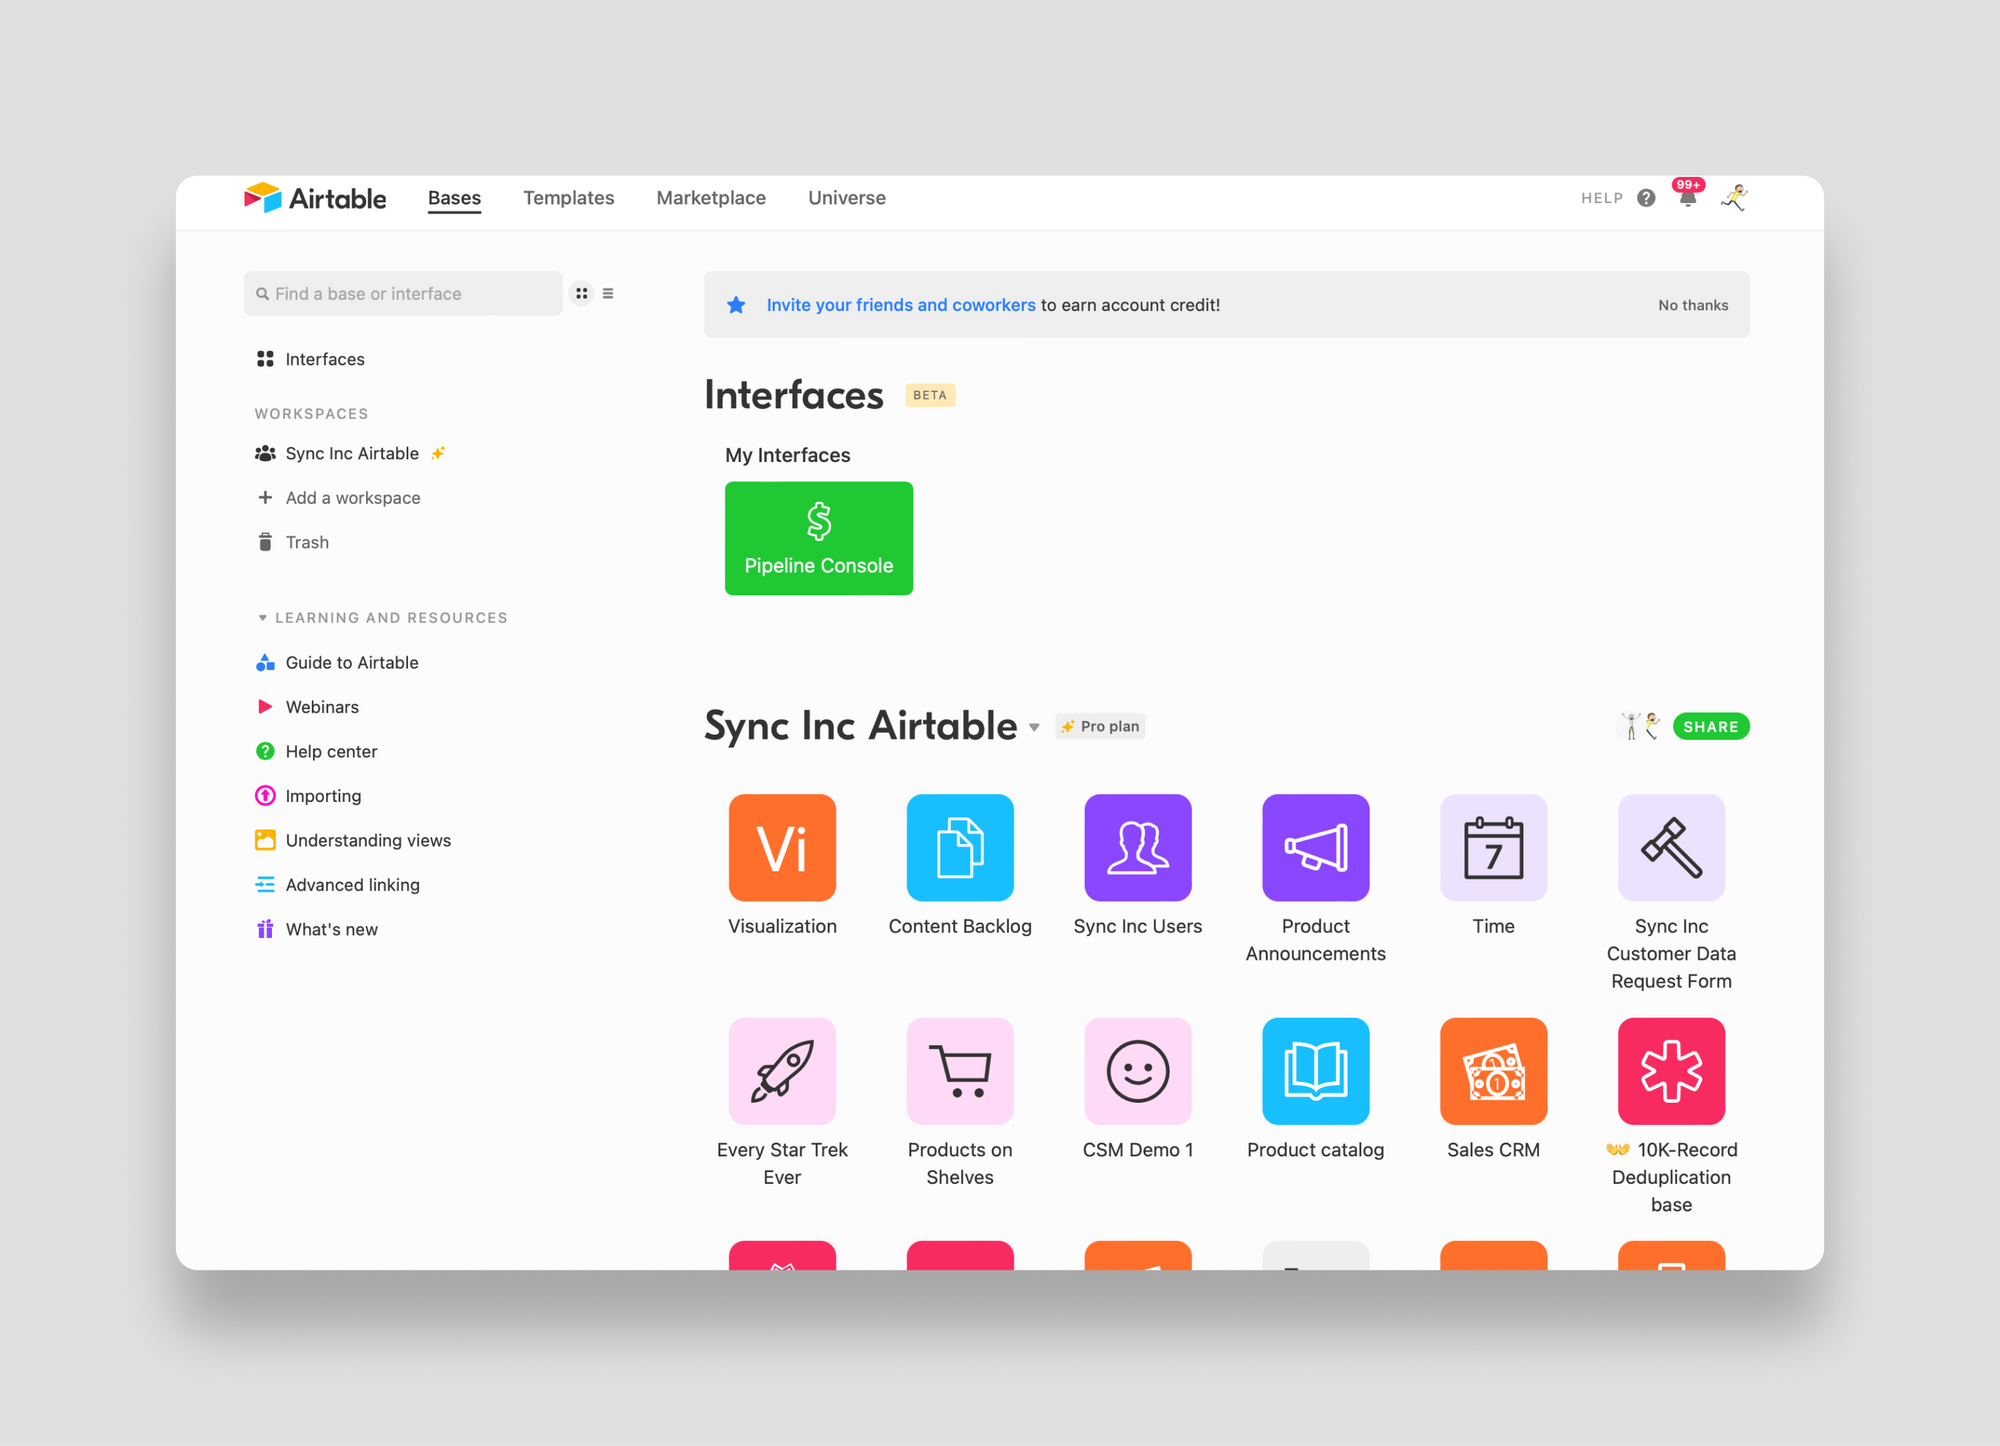
Task: Select the Marketplace tab
Action: 710,197
